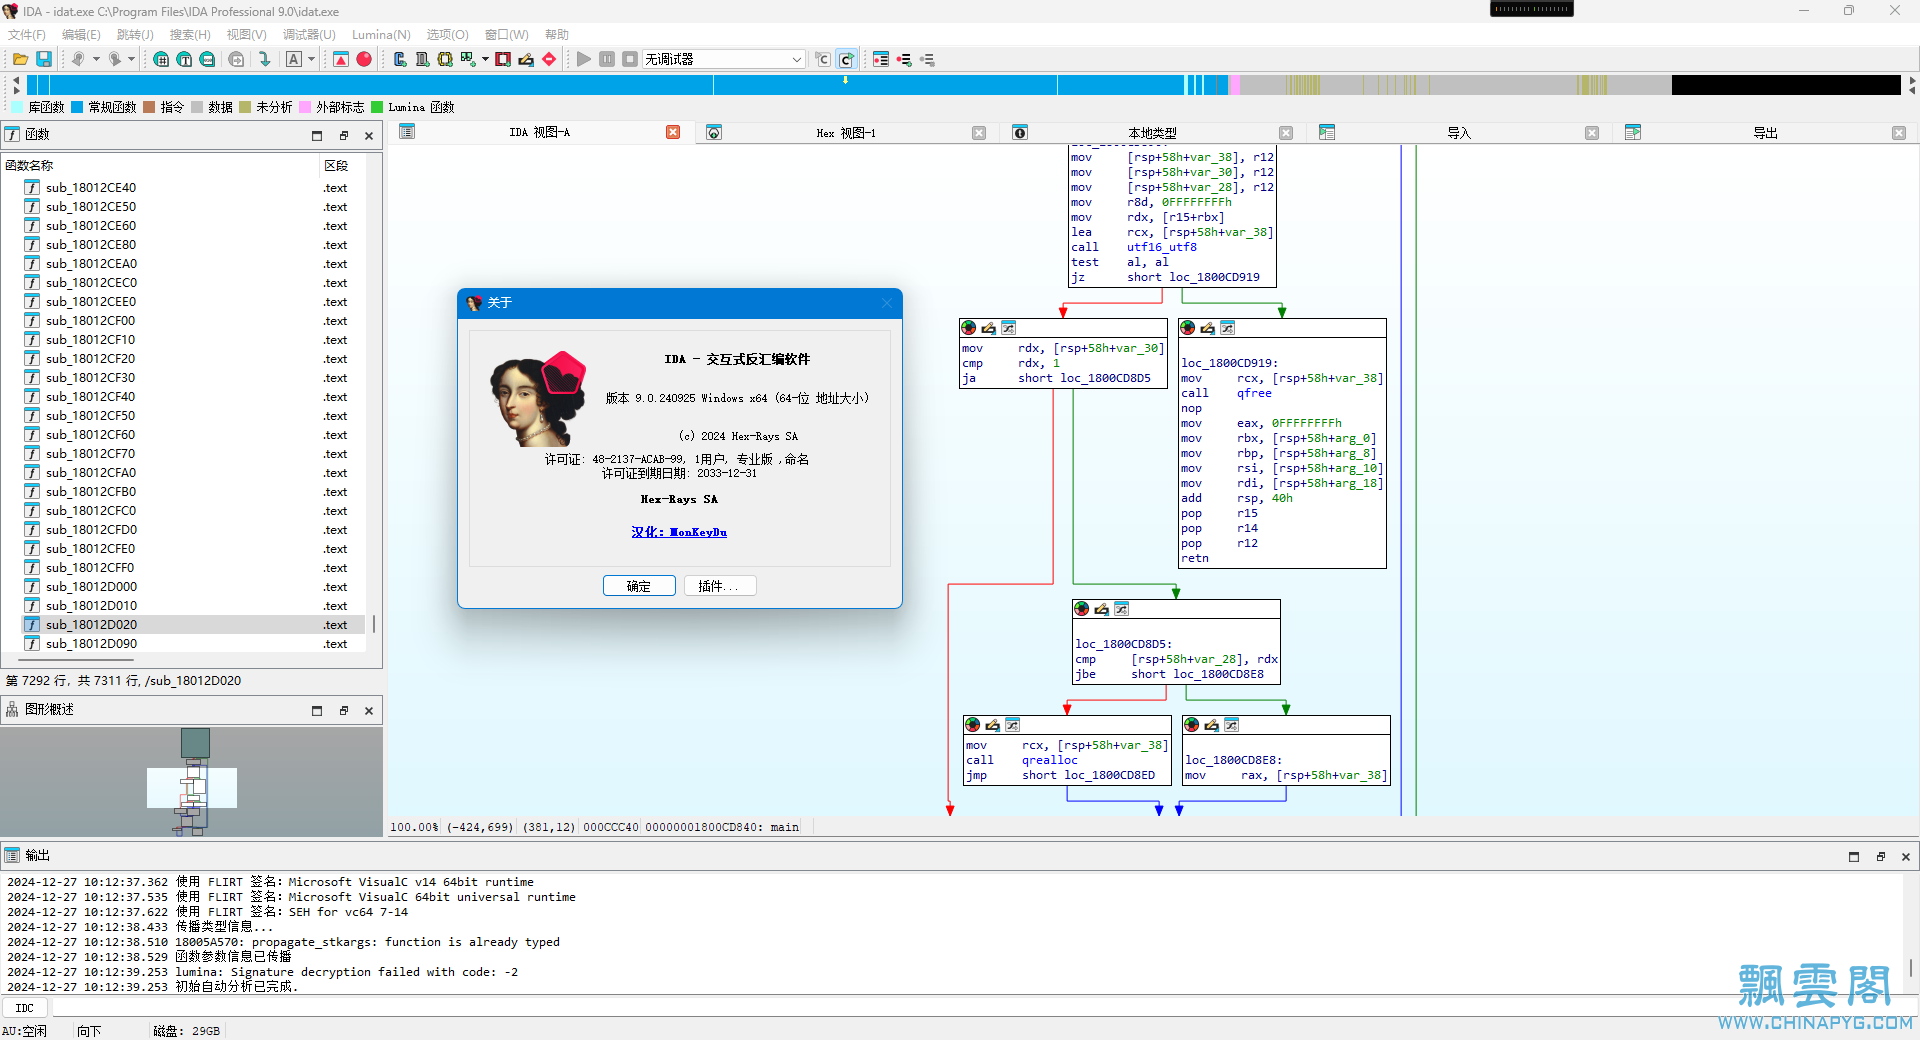Viewport: 1920px width, 1040px height.
Task: Click 确定 in the About dialog
Action: 639,586
